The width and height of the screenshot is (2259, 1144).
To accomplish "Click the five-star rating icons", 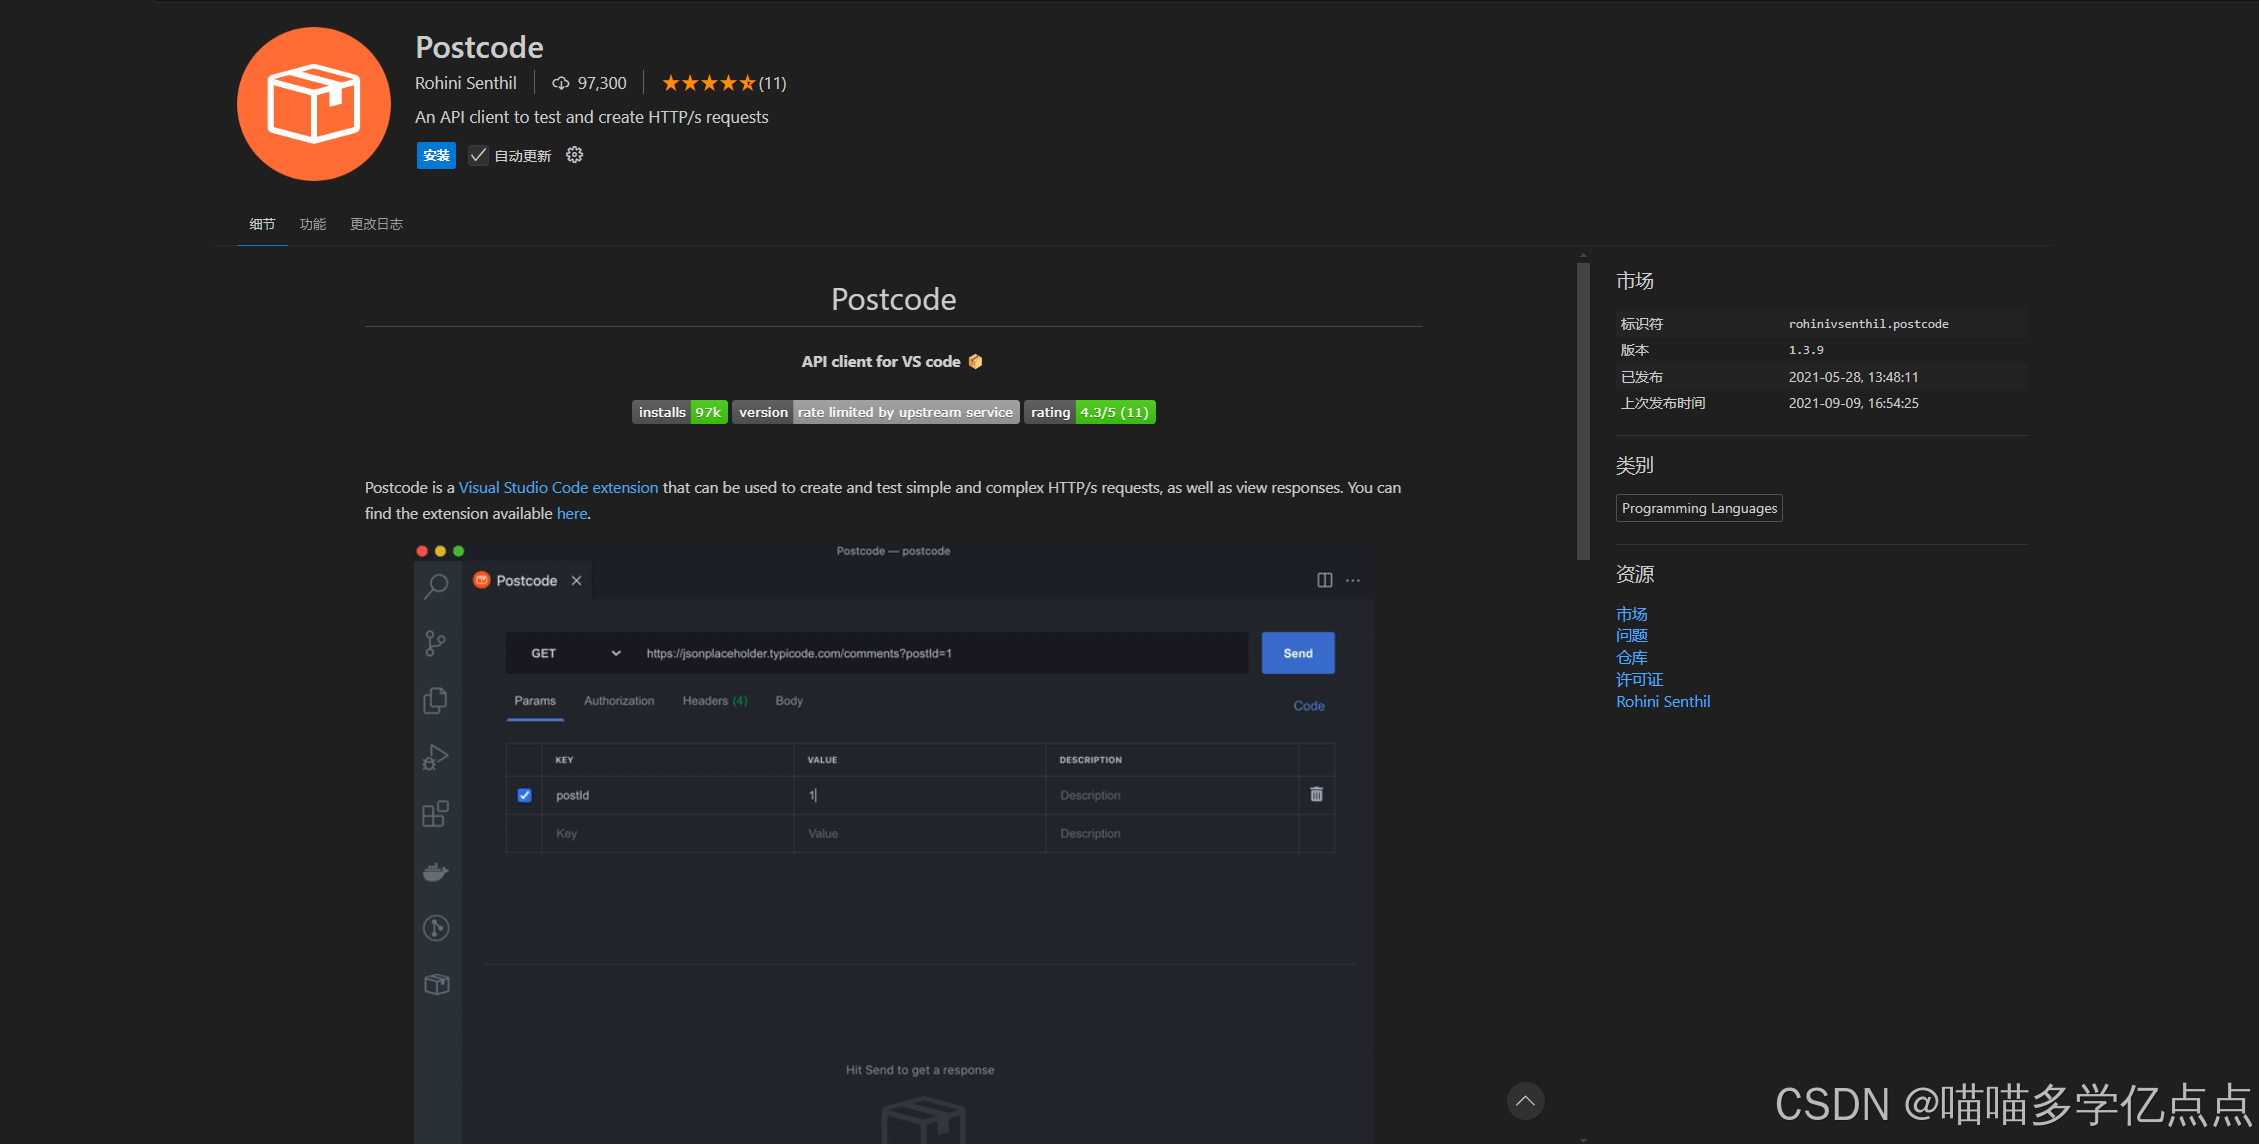I will [708, 83].
